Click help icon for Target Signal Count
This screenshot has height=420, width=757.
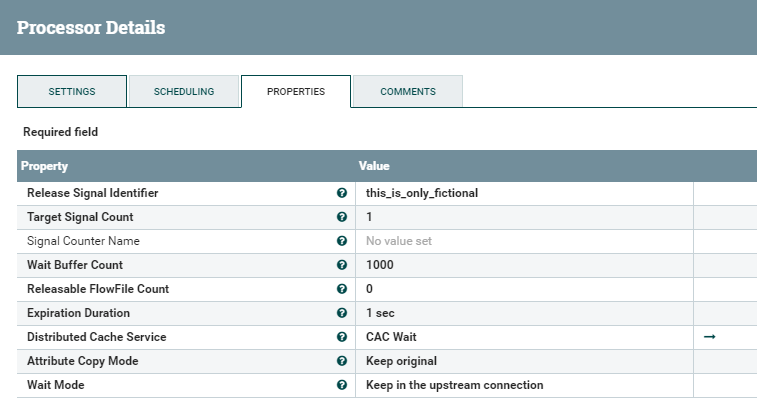342,217
